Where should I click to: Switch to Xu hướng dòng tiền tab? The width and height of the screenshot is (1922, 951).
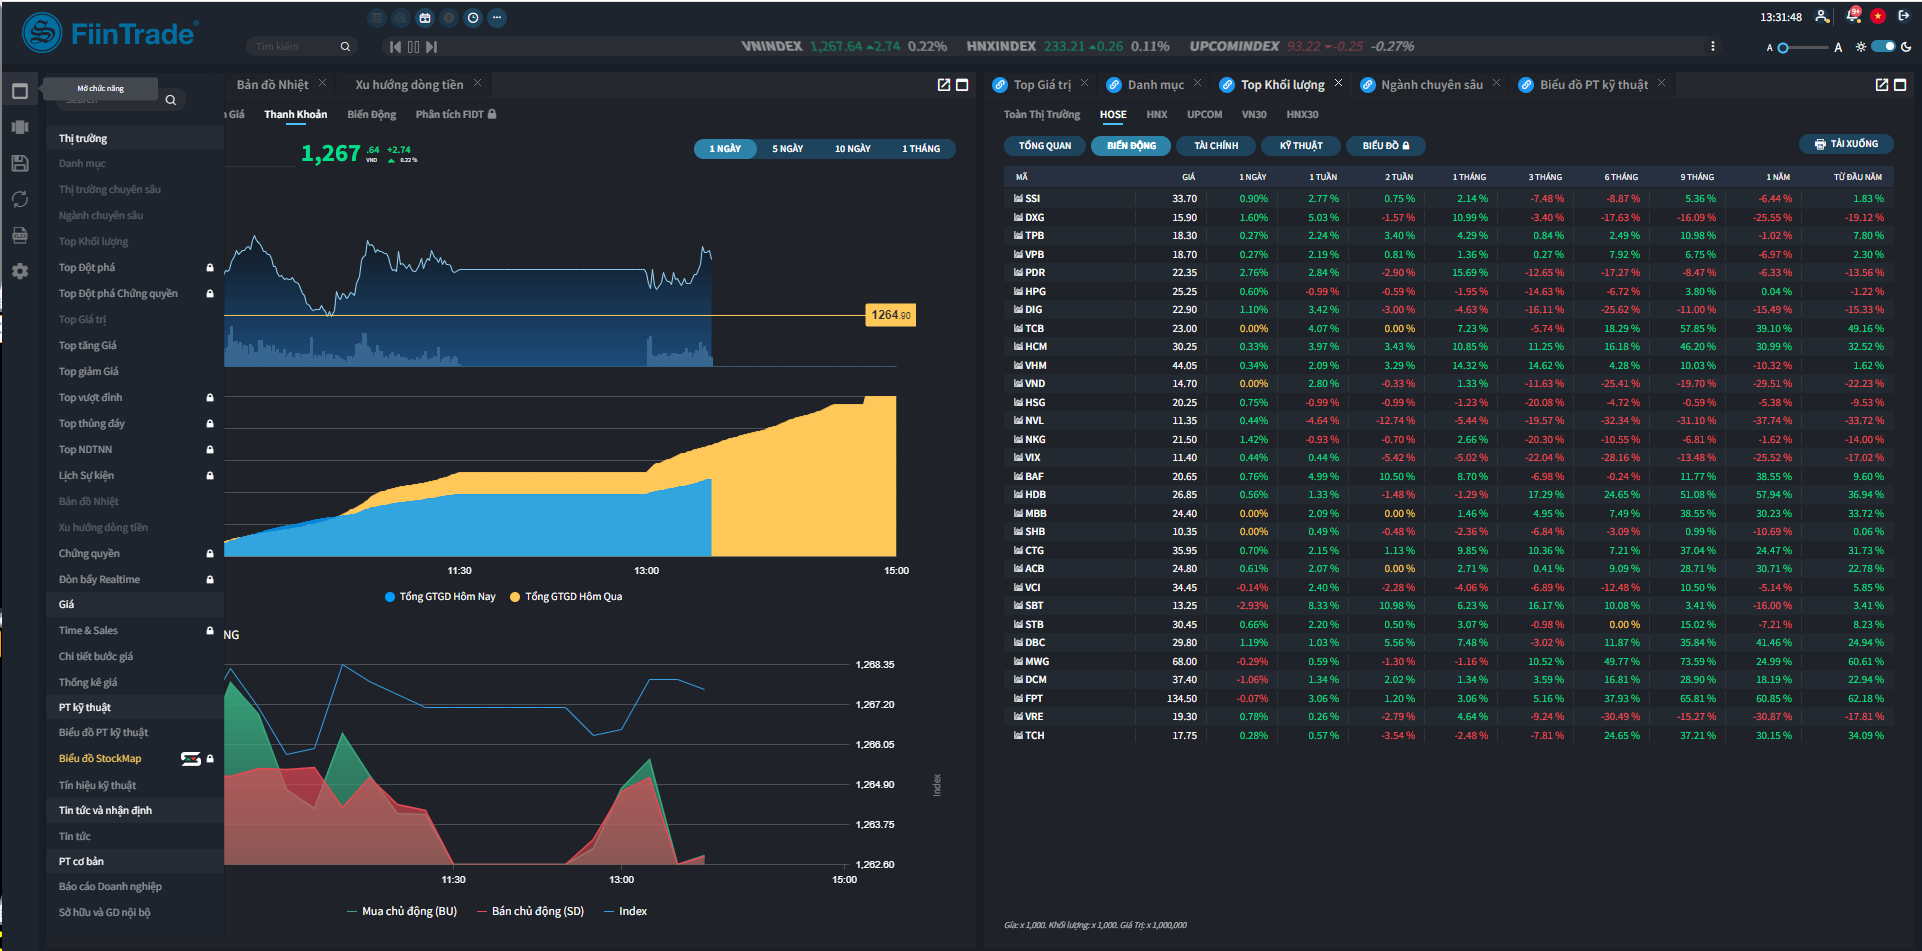click(x=409, y=85)
